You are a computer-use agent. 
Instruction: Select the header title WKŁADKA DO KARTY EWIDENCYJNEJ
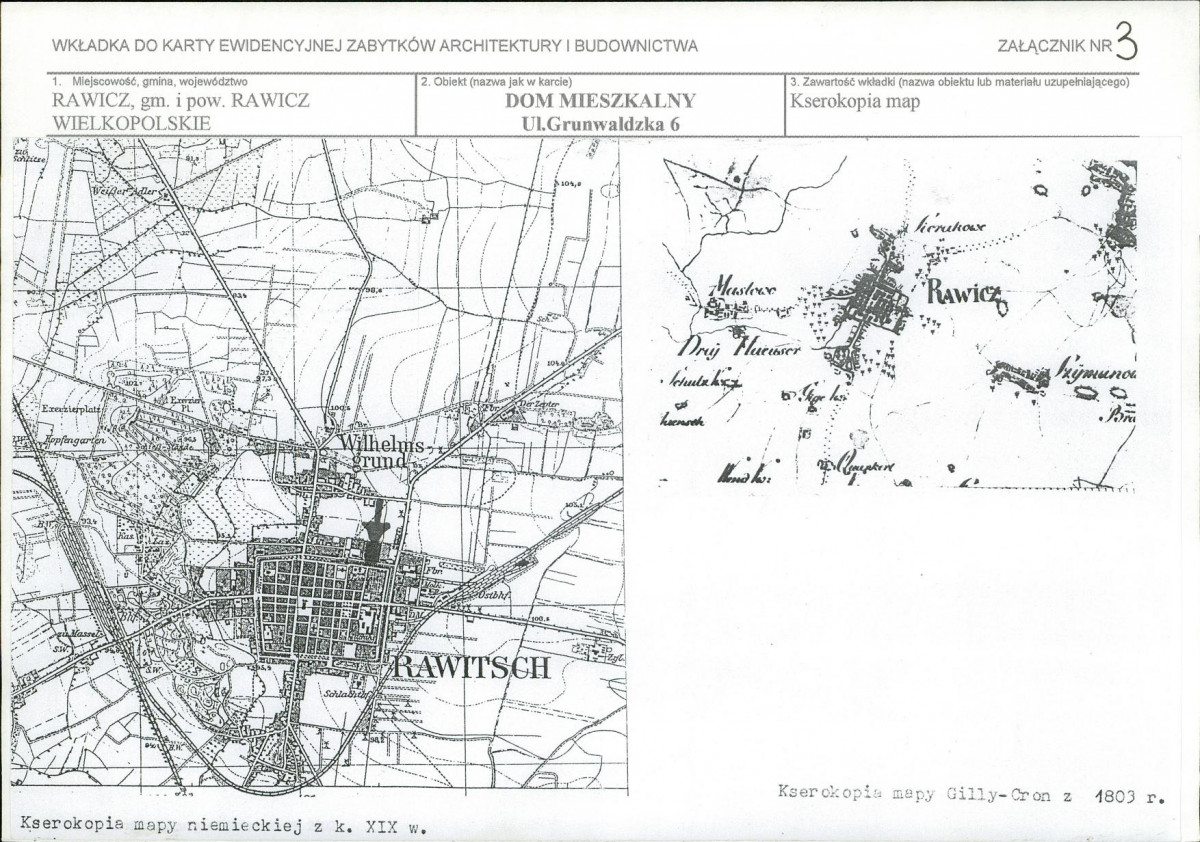click(x=374, y=46)
